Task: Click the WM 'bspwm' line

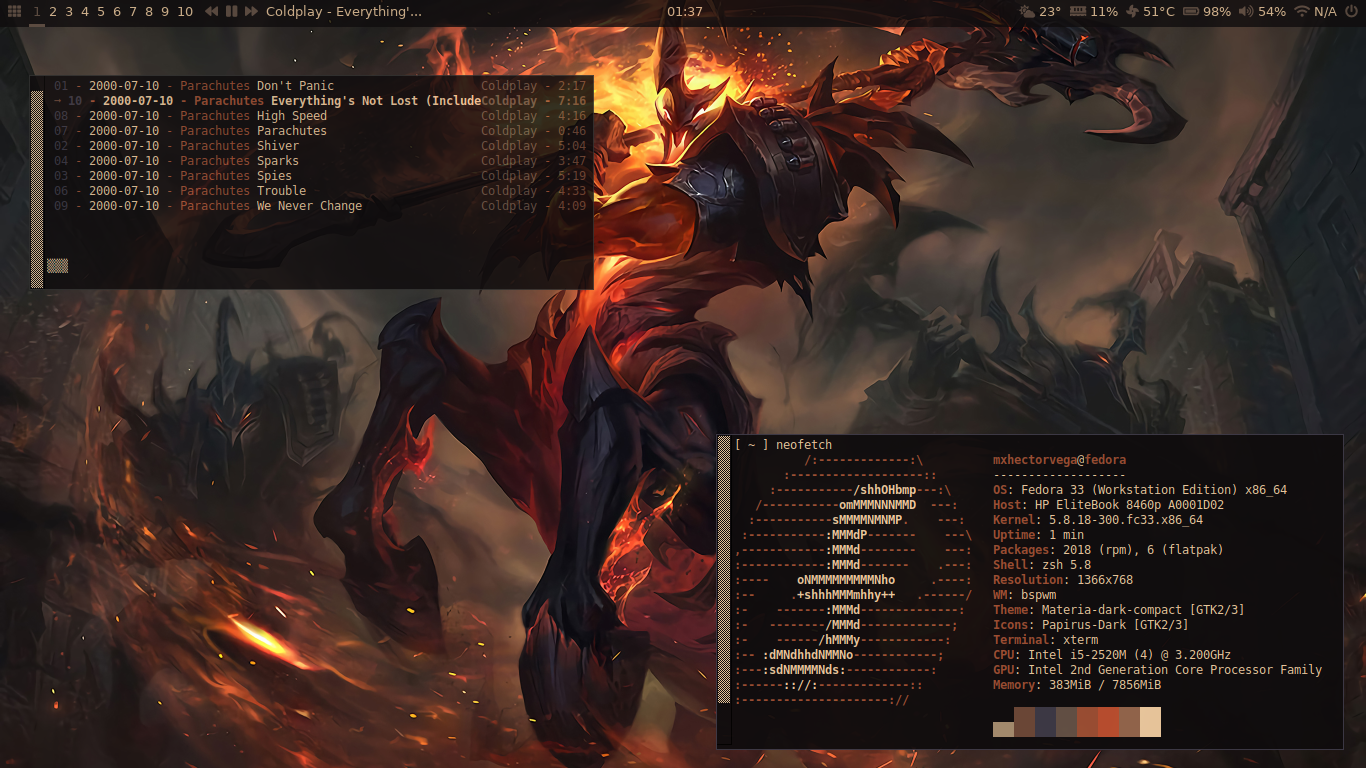Action: tap(1024, 595)
